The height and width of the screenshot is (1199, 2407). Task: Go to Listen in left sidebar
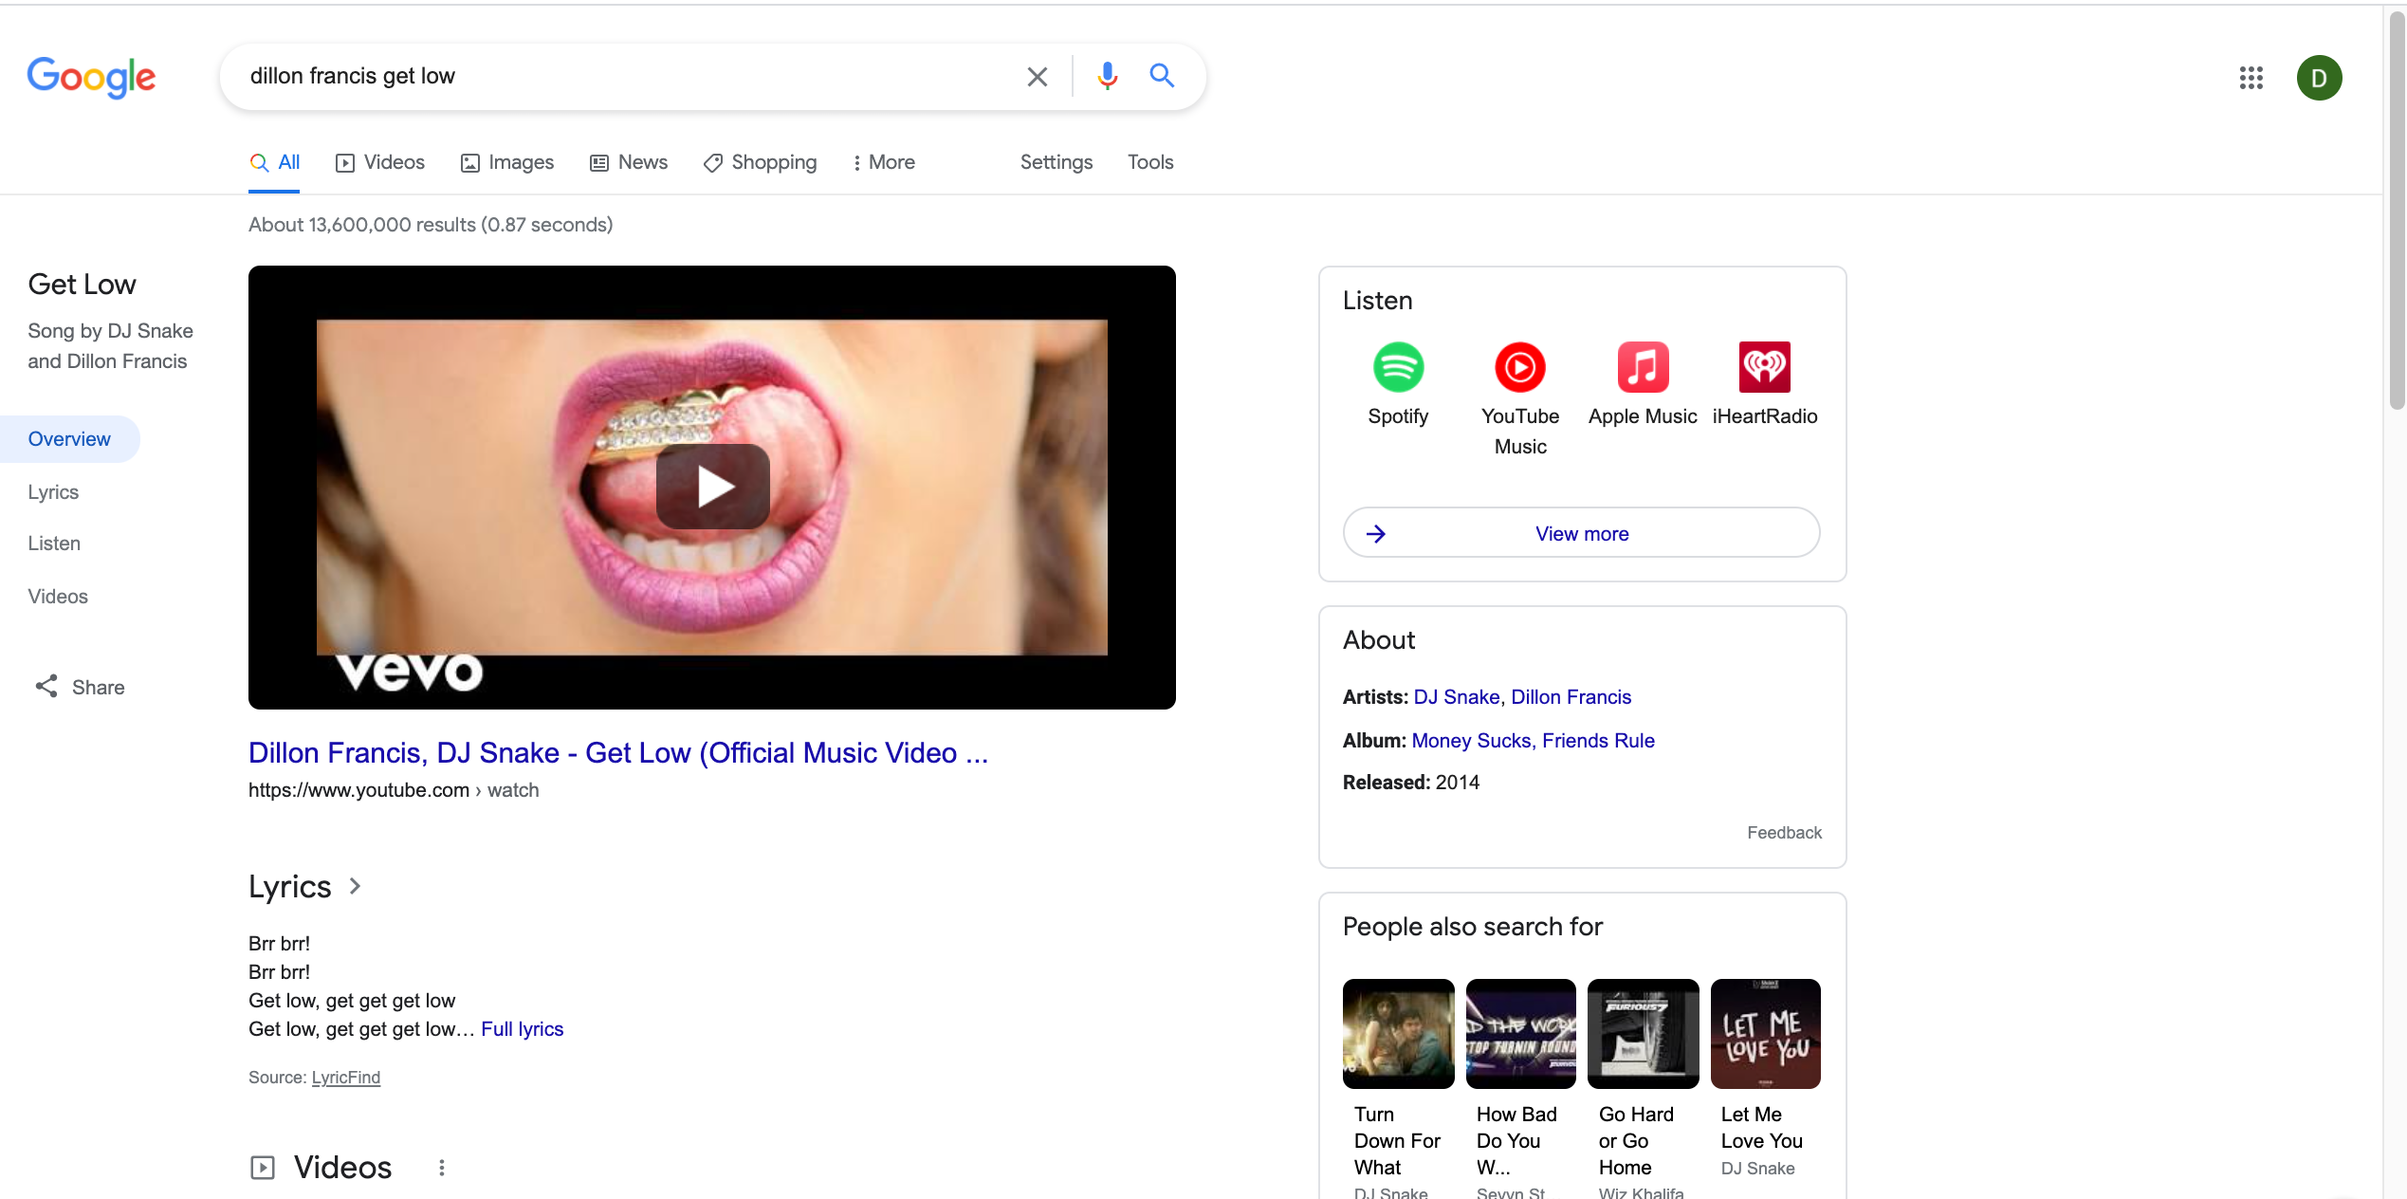54,543
